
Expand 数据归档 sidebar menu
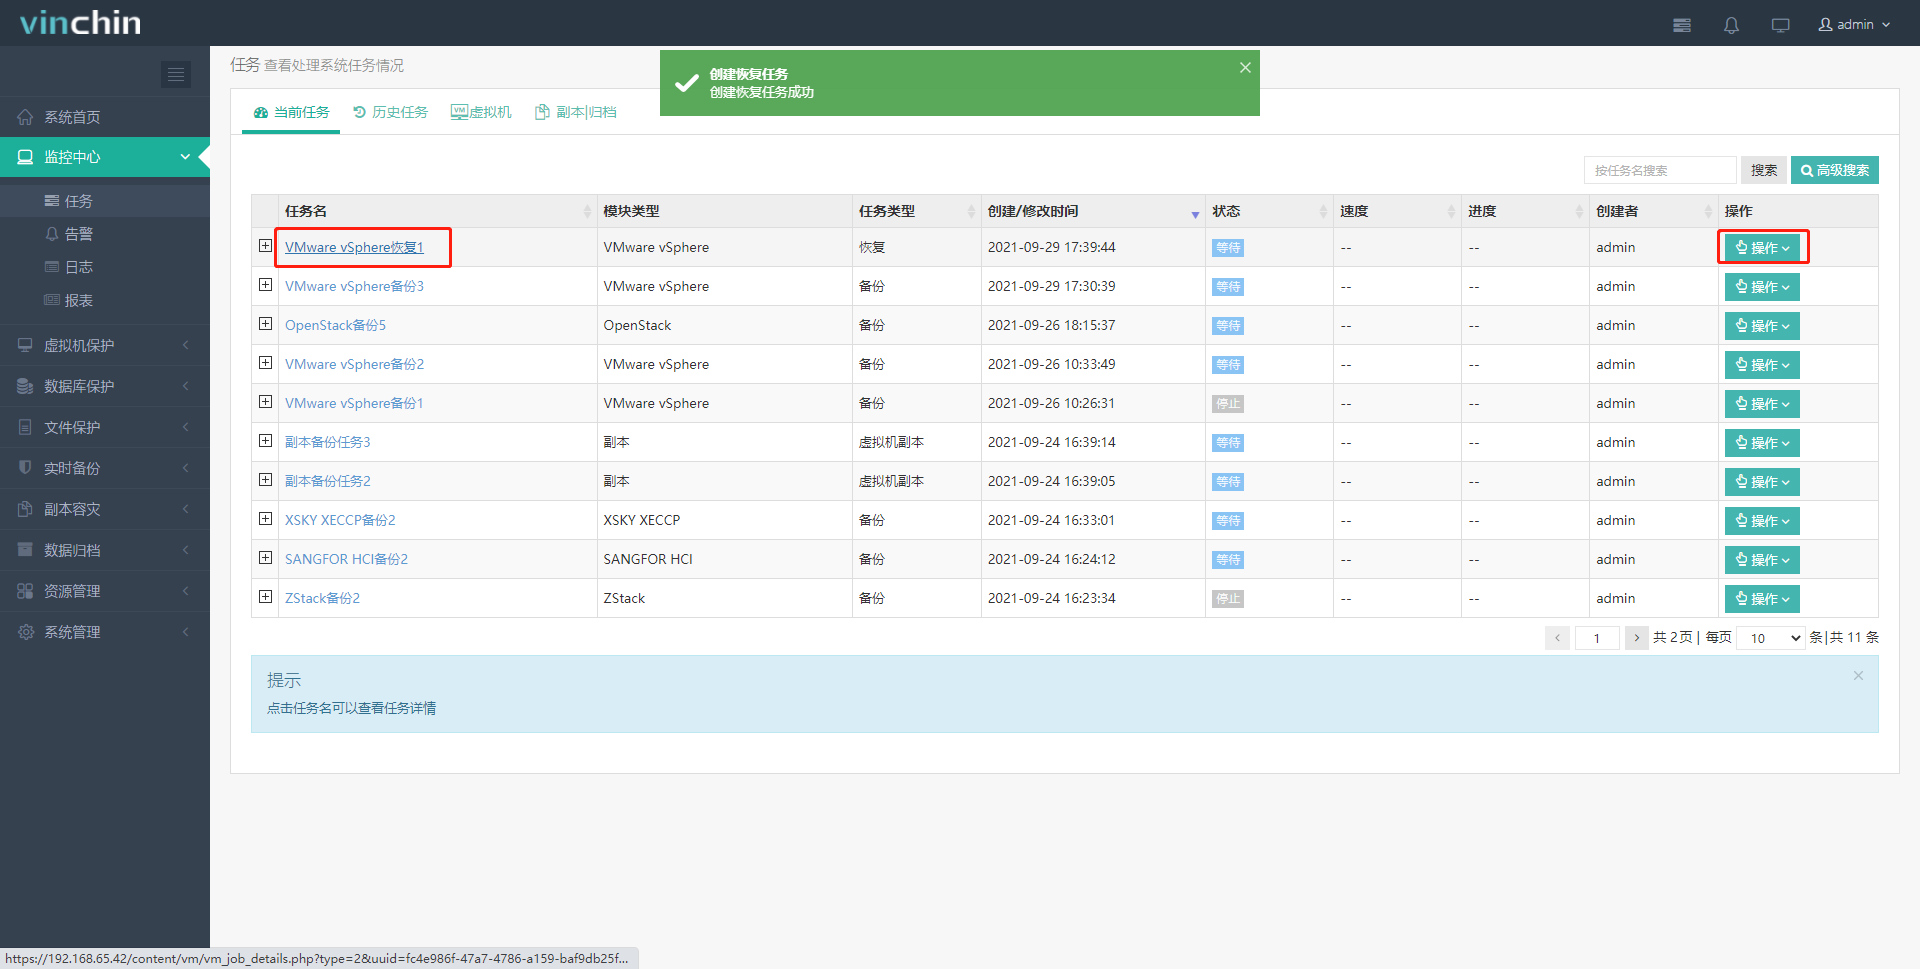(105, 550)
